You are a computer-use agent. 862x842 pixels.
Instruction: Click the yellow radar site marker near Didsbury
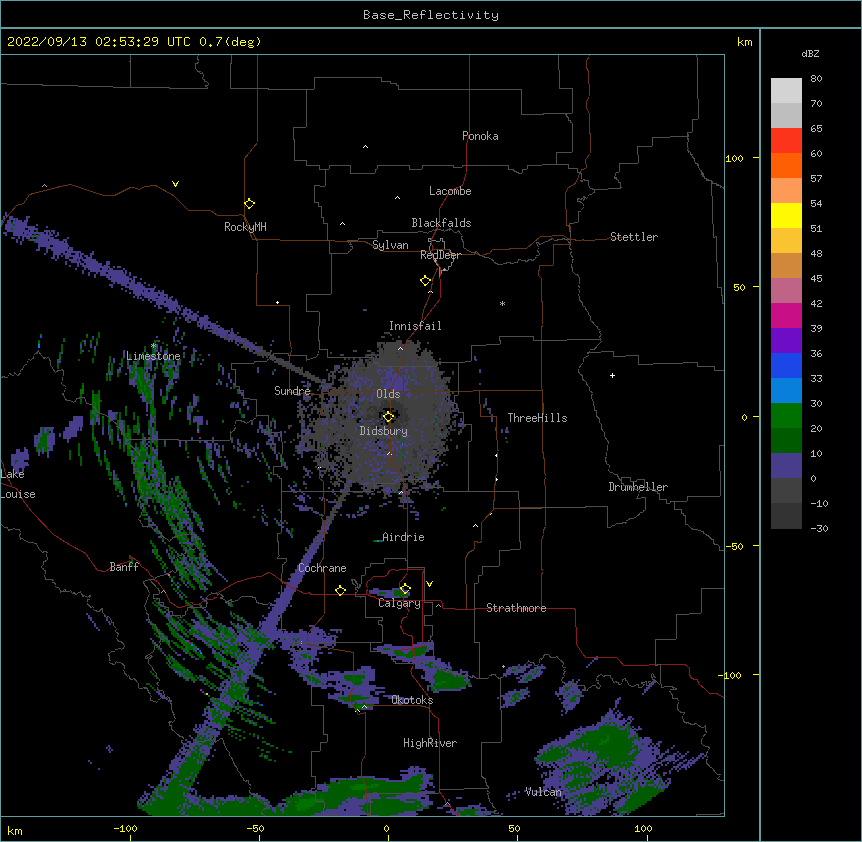[388, 416]
